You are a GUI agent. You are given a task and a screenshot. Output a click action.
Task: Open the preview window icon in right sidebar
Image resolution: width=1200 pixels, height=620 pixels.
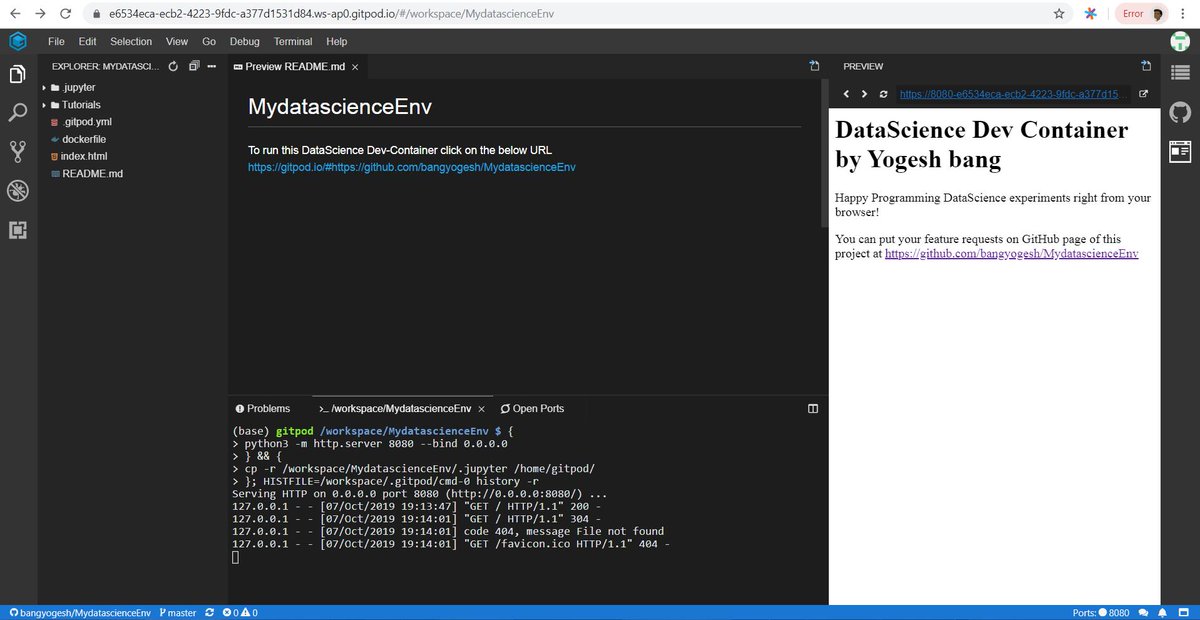click(1180, 151)
